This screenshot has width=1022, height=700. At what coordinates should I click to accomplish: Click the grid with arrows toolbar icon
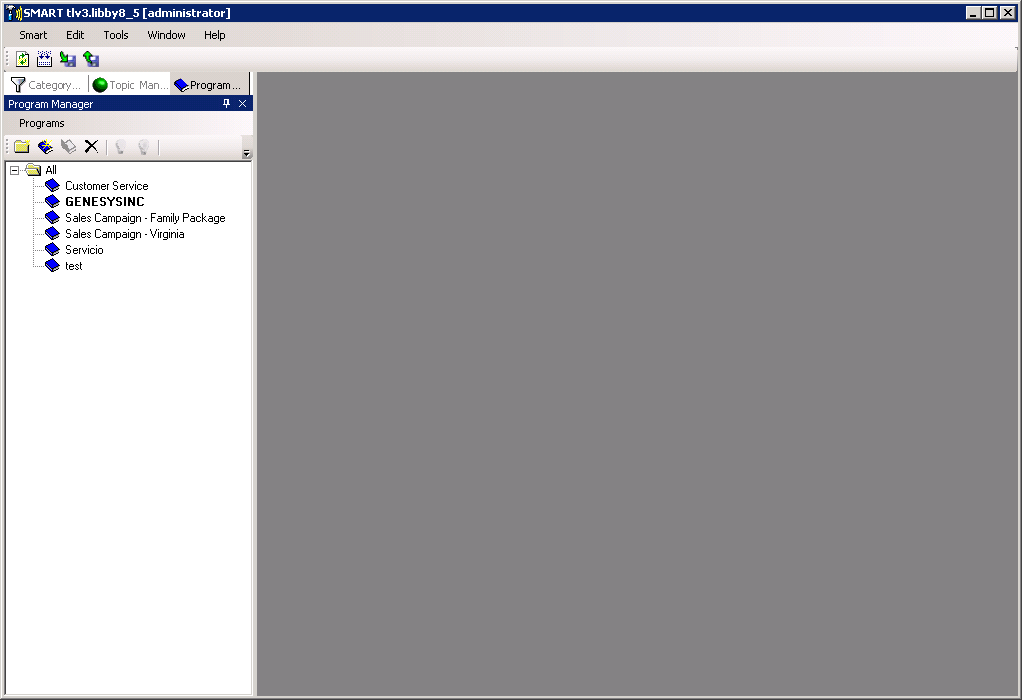coord(45,59)
